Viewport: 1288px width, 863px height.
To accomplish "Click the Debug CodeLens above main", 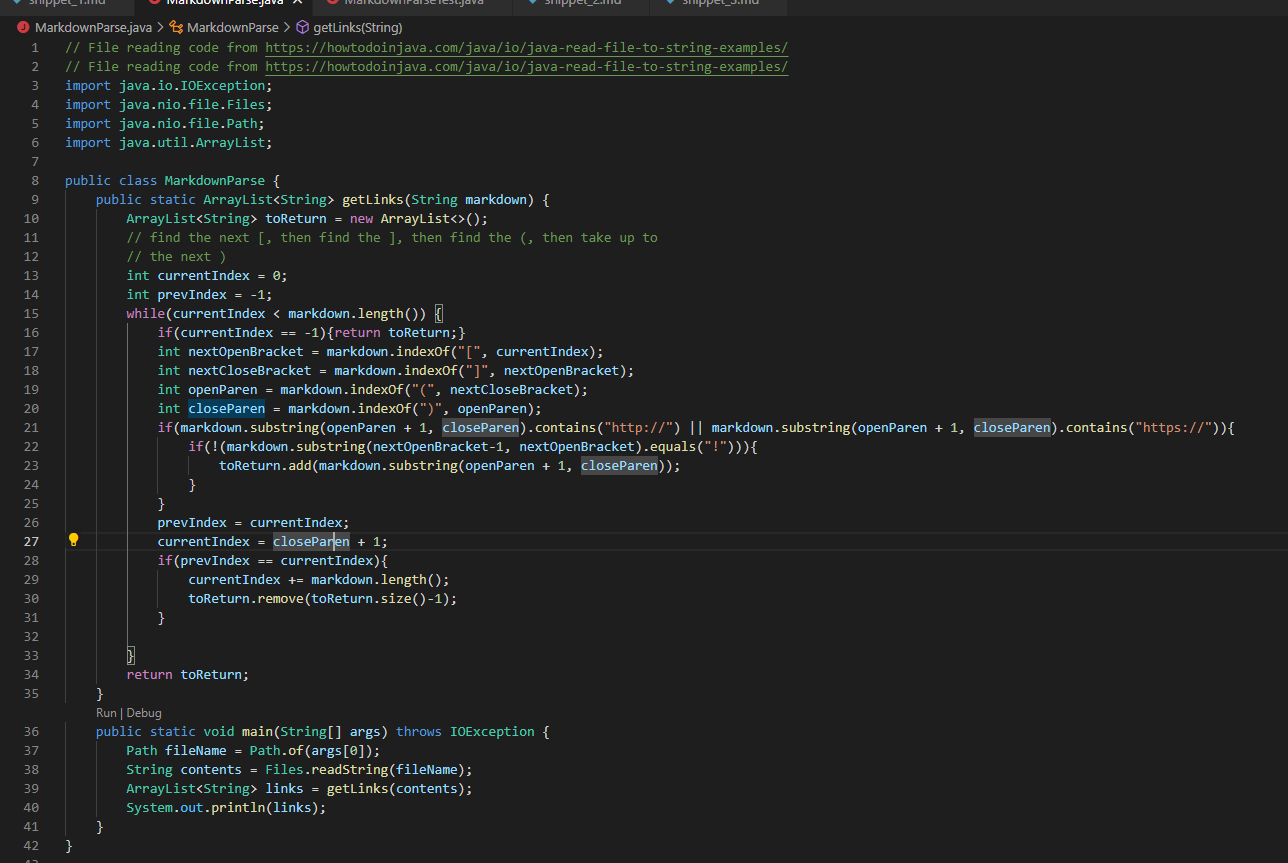I will 144,713.
